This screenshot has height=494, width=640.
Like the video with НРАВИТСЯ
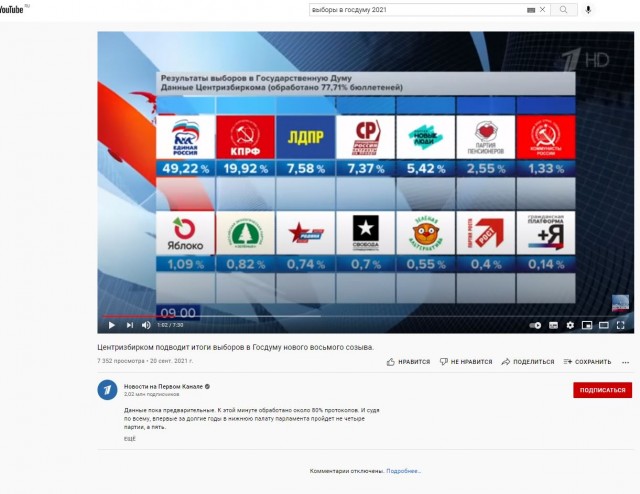pos(409,362)
